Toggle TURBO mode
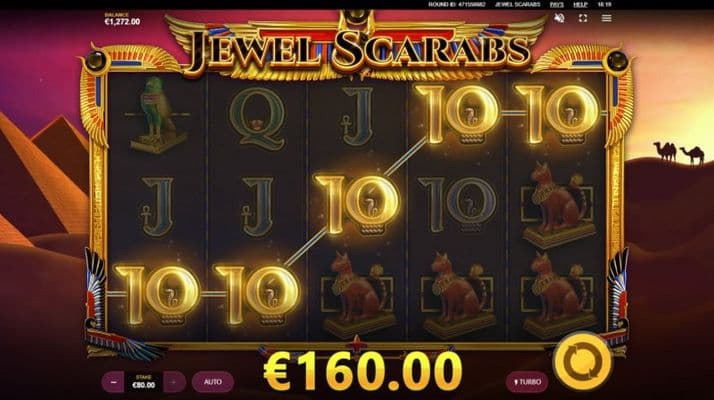 [527, 382]
